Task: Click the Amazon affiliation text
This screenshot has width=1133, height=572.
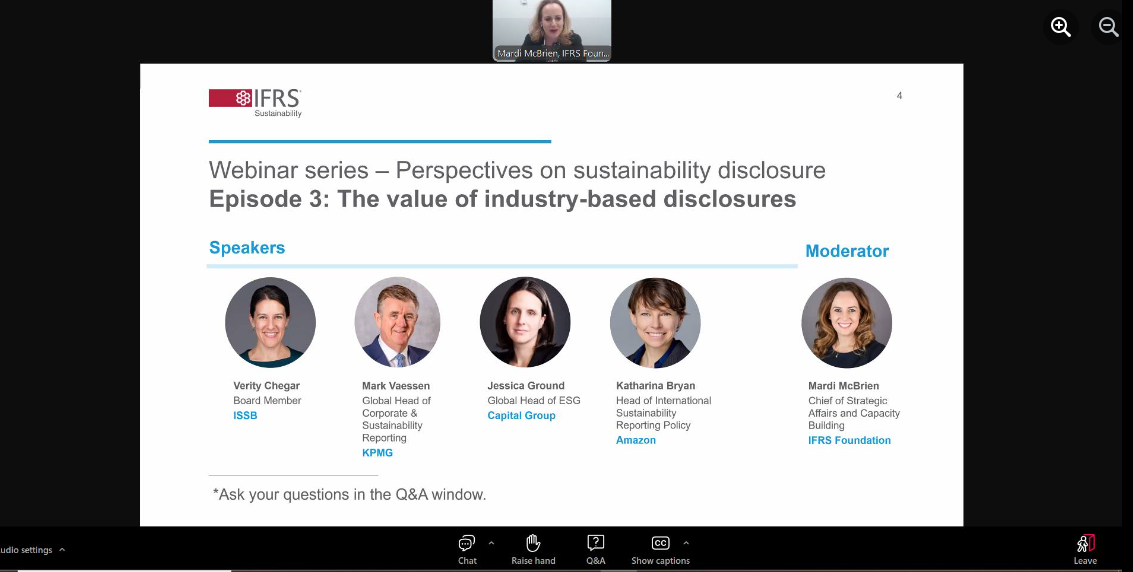Action: tap(636, 440)
